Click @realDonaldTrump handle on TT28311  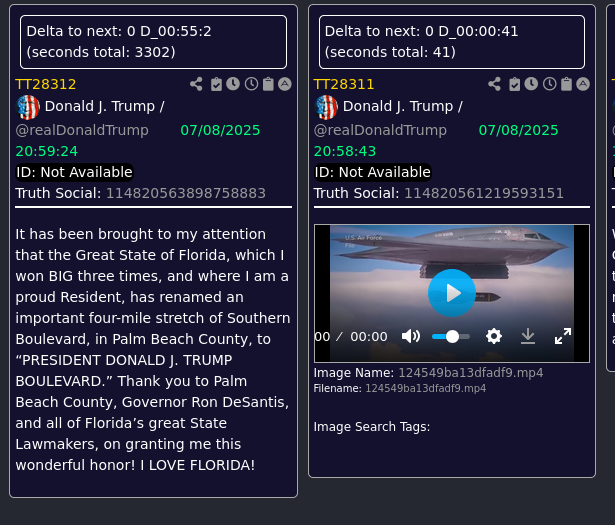coord(380,130)
